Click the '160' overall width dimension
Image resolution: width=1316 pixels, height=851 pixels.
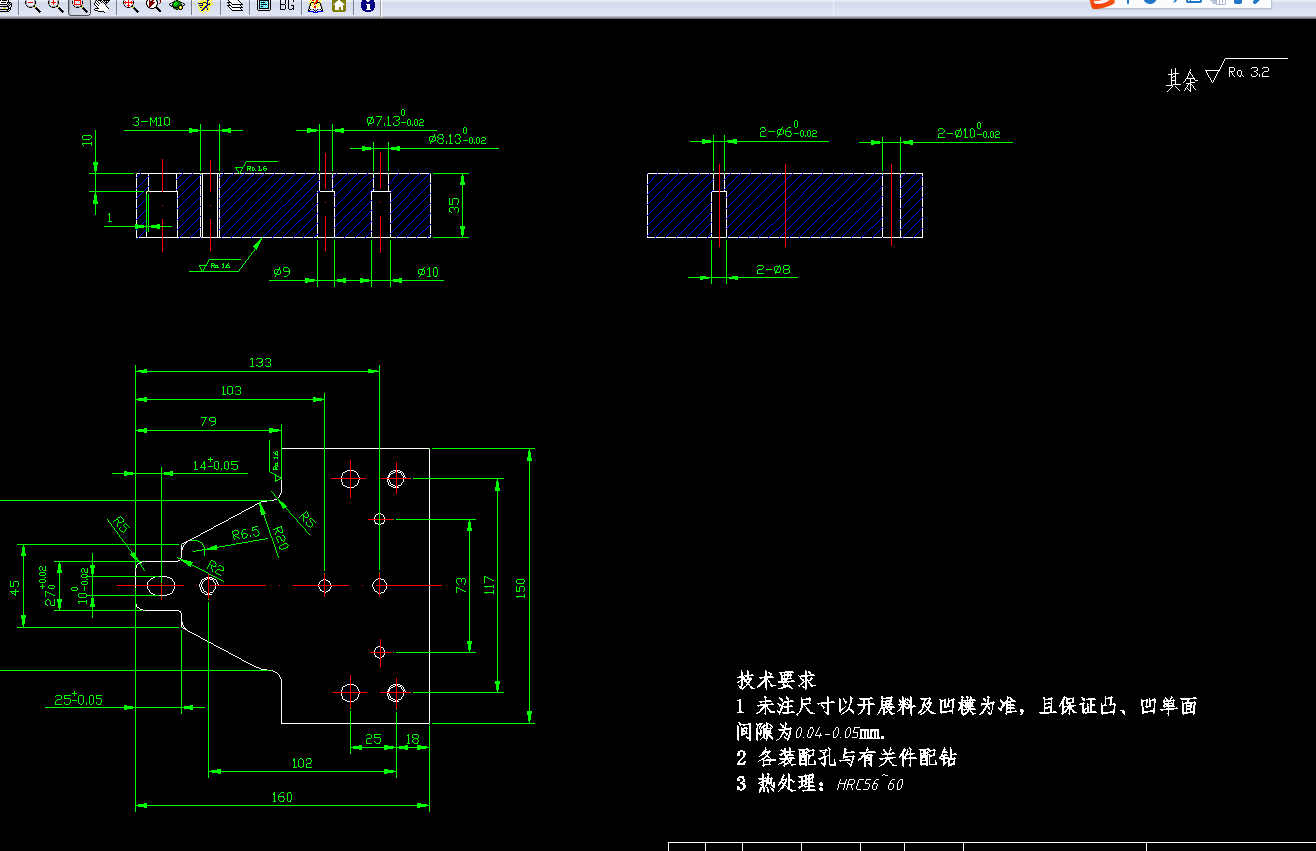click(282, 798)
